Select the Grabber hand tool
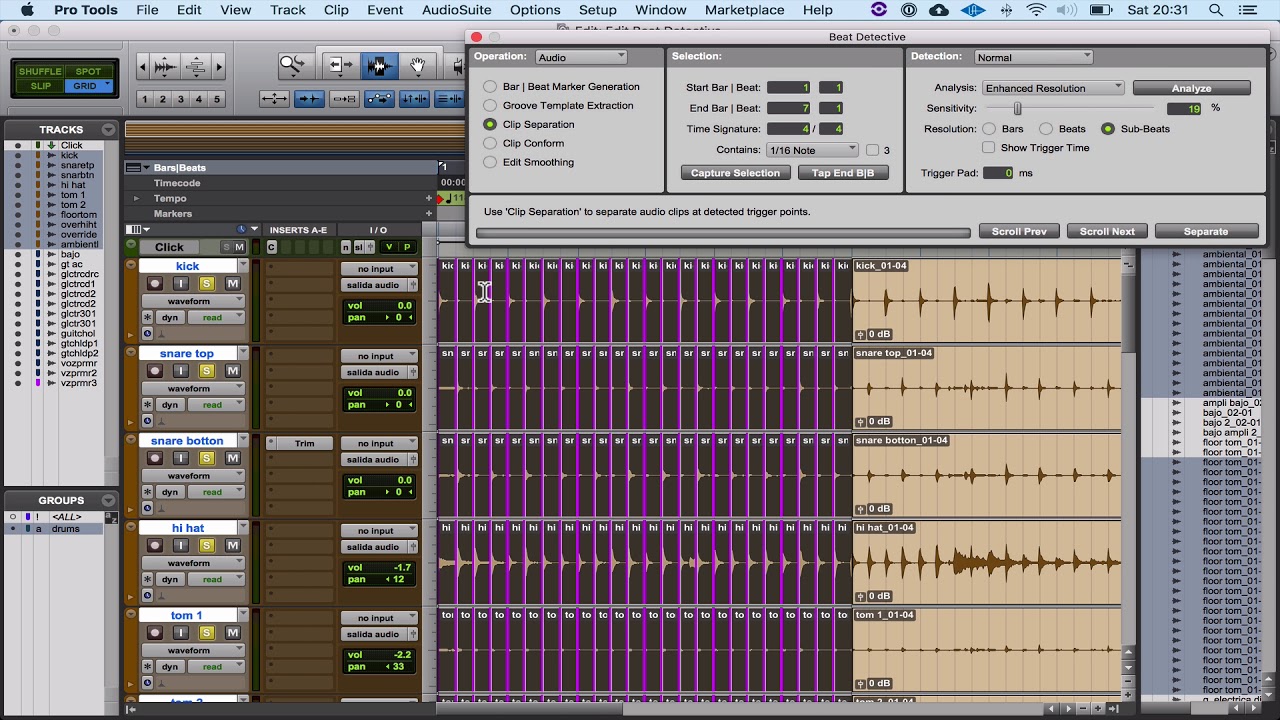The height and width of the screenshot is (720, 1280). click(x=418, y=67)
